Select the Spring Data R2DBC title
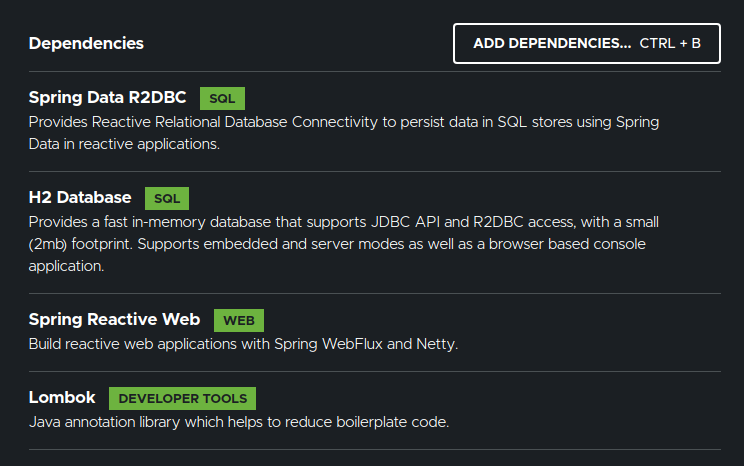 click(107, 98)
